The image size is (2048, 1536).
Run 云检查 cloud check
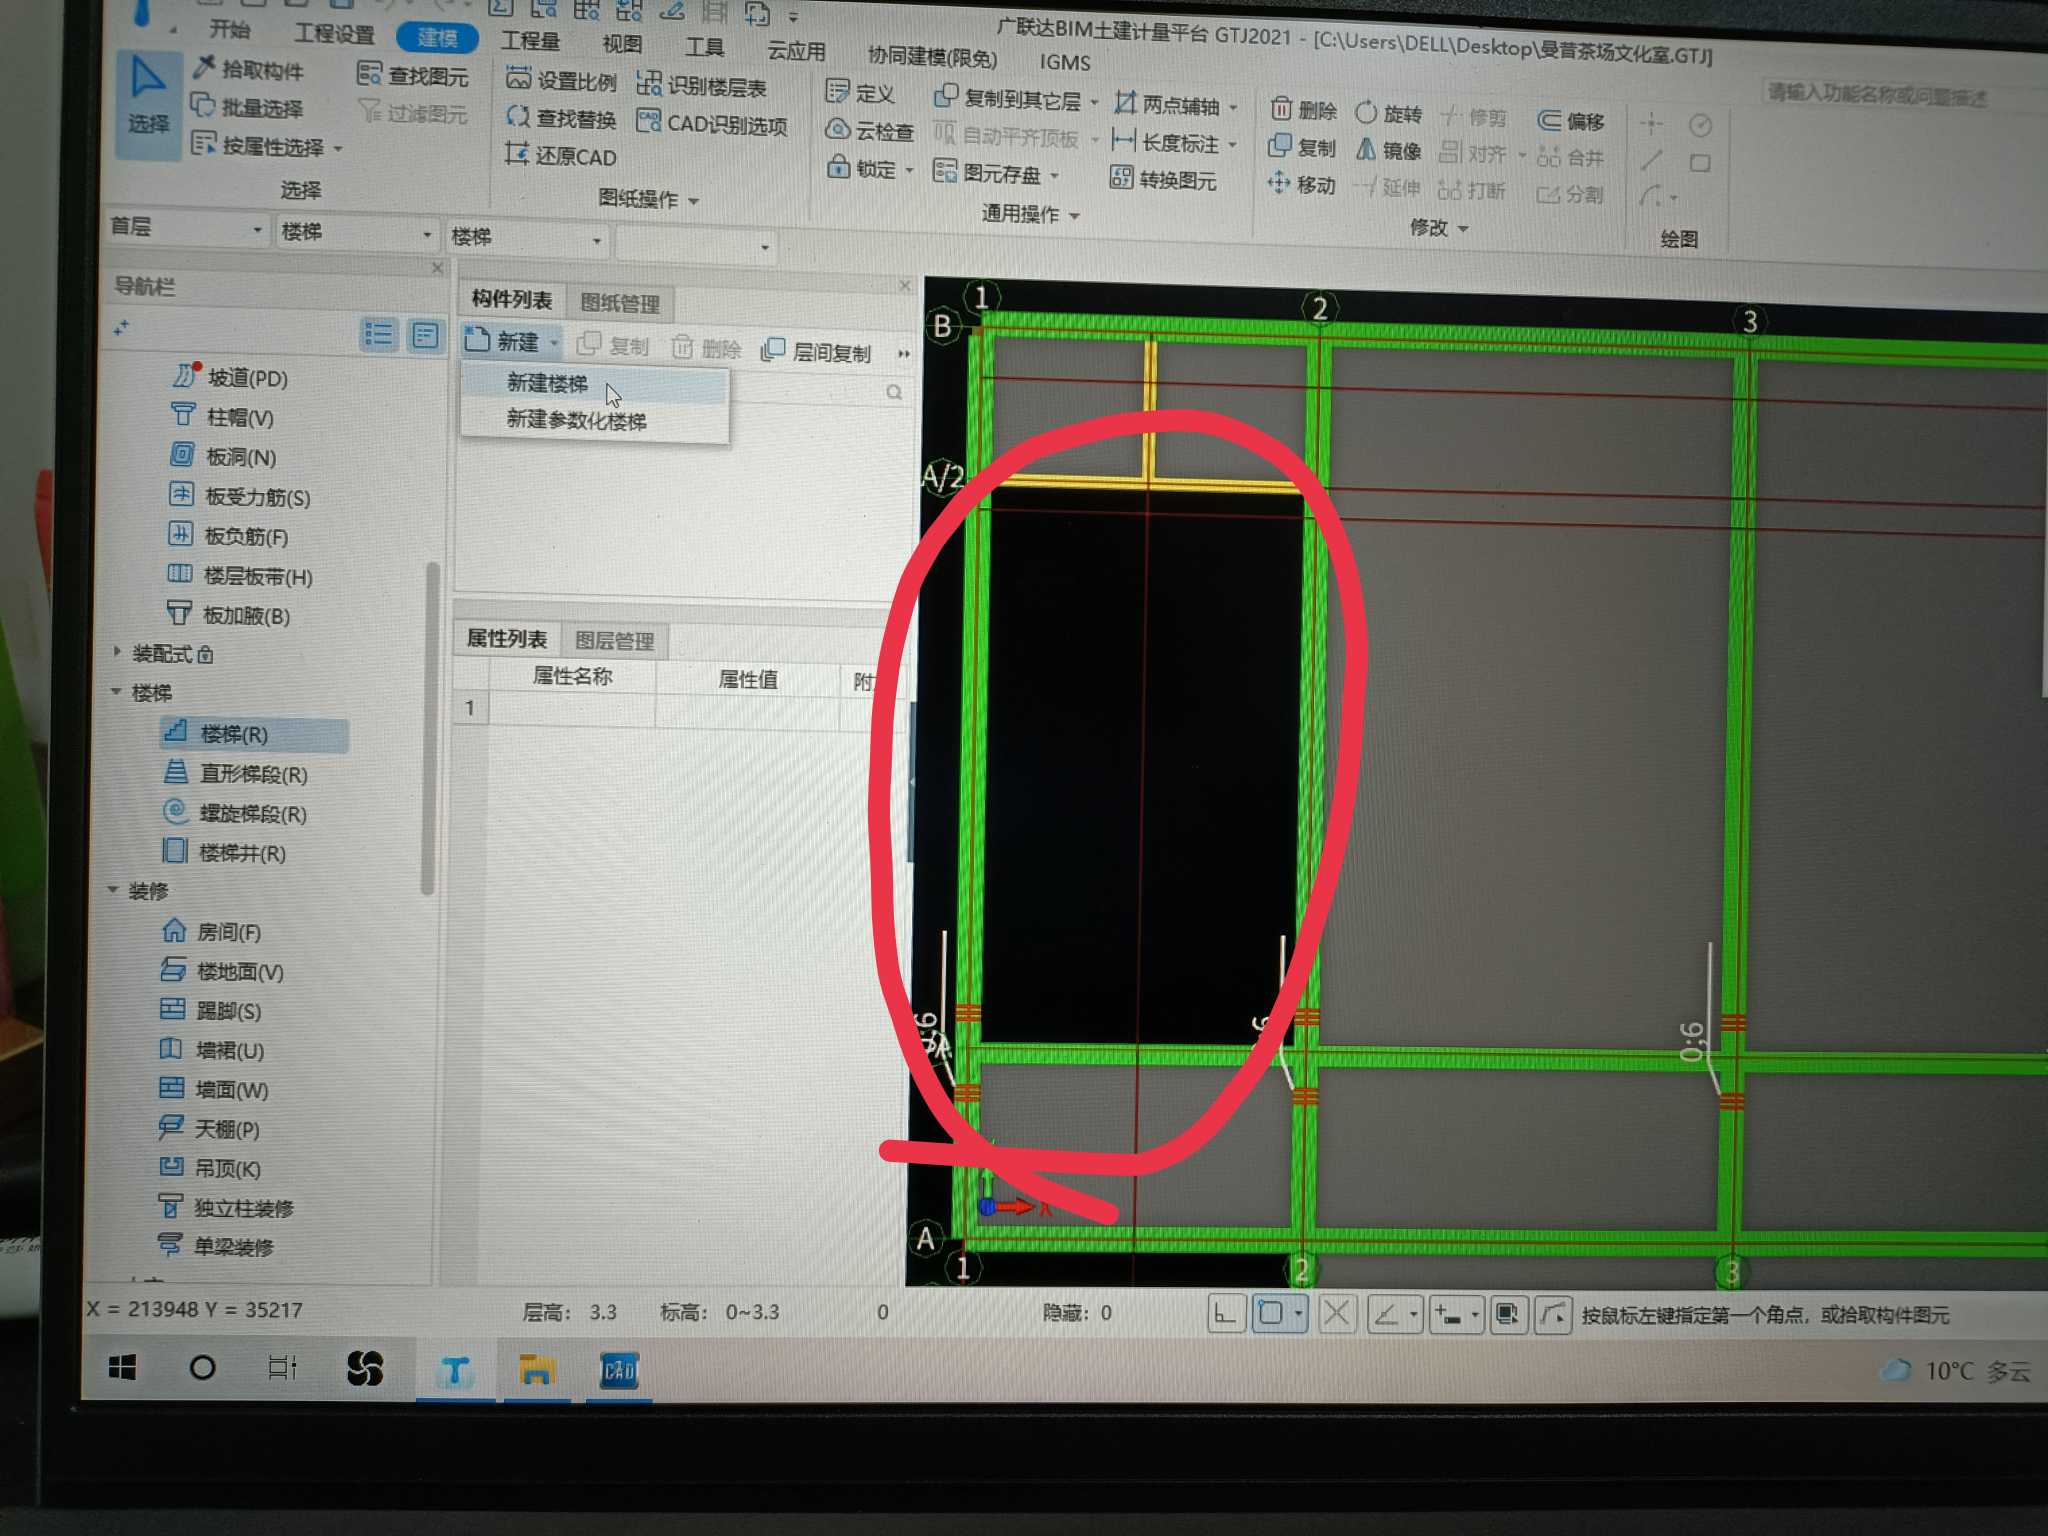tap(870, 131)
